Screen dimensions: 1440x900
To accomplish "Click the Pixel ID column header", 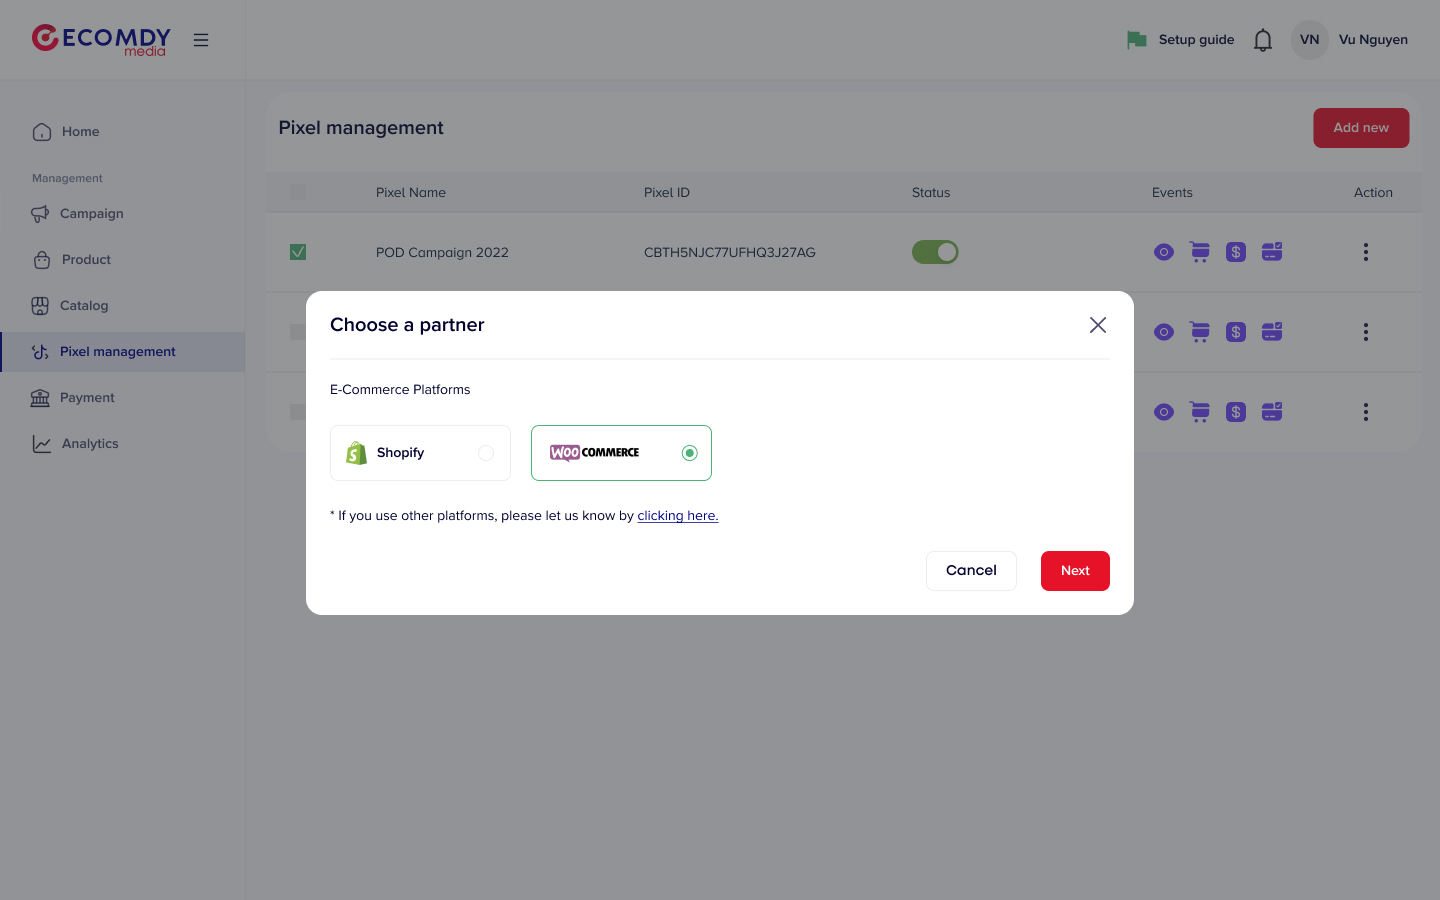I will point(667,192).
